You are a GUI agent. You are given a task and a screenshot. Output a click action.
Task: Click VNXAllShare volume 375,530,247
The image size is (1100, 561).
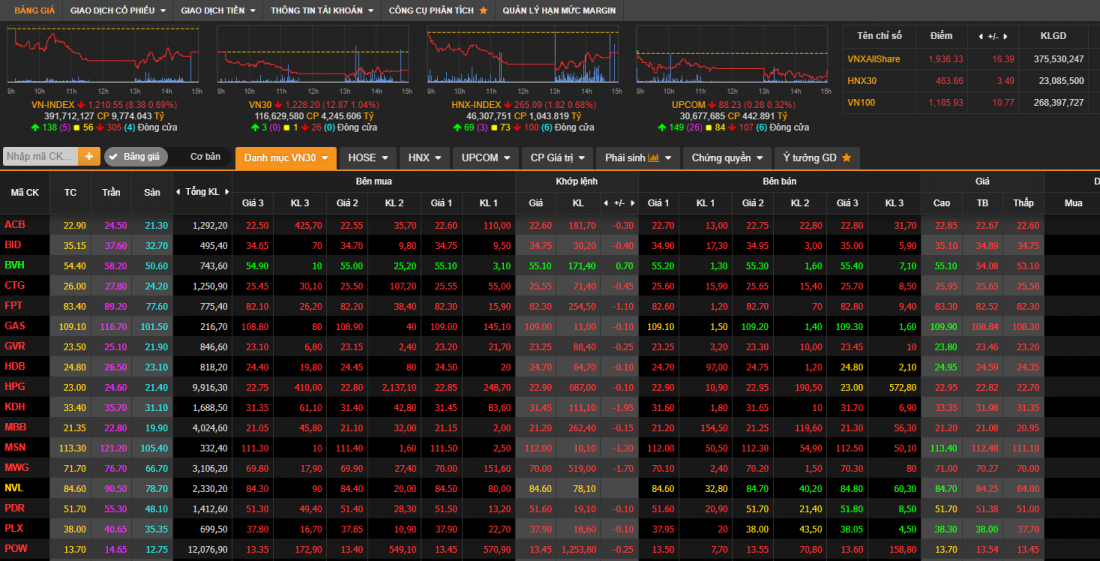(x=1059, y=59)
